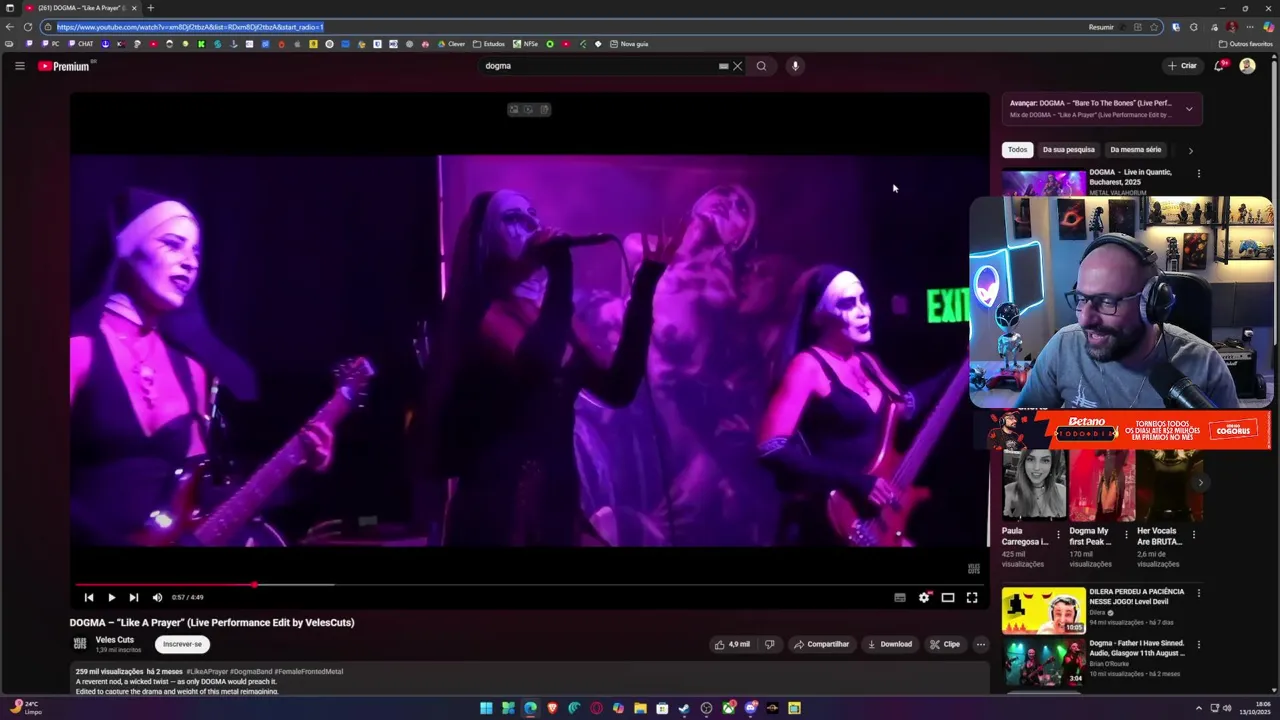This screenshot has height=720, width=1280.
Task: Open the 'DILERA PERDEU A PACIÊNCIA' video thumbnail
Action: point(1044,610)
